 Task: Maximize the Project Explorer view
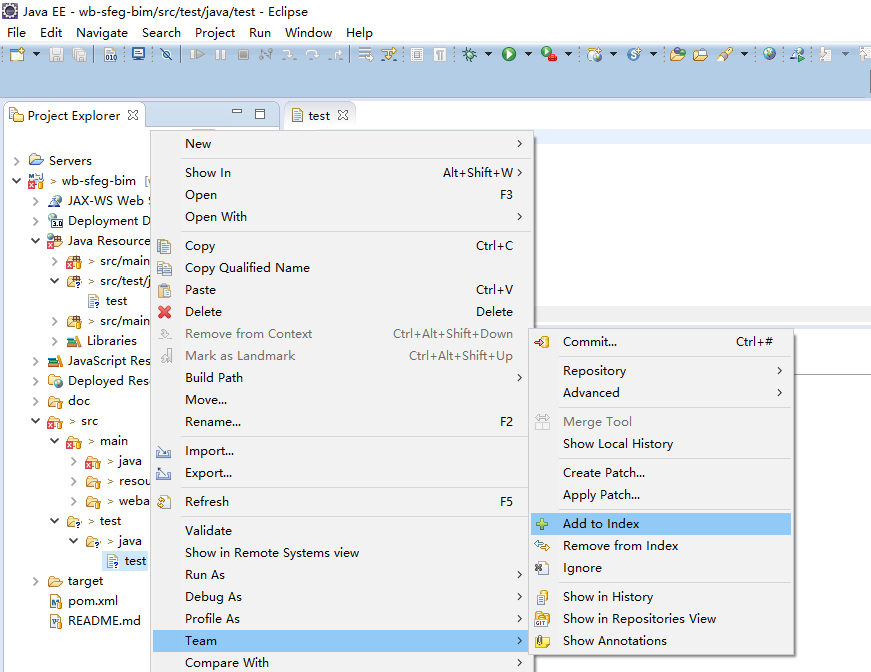(260, 114)
